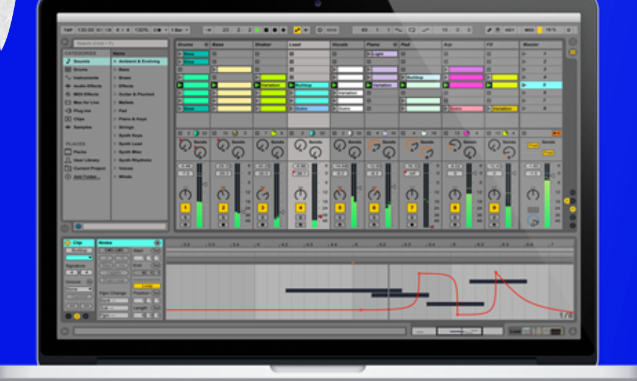Click the TAP tempo button
Screen dimensions: 637x381
(x=68, y=30)
